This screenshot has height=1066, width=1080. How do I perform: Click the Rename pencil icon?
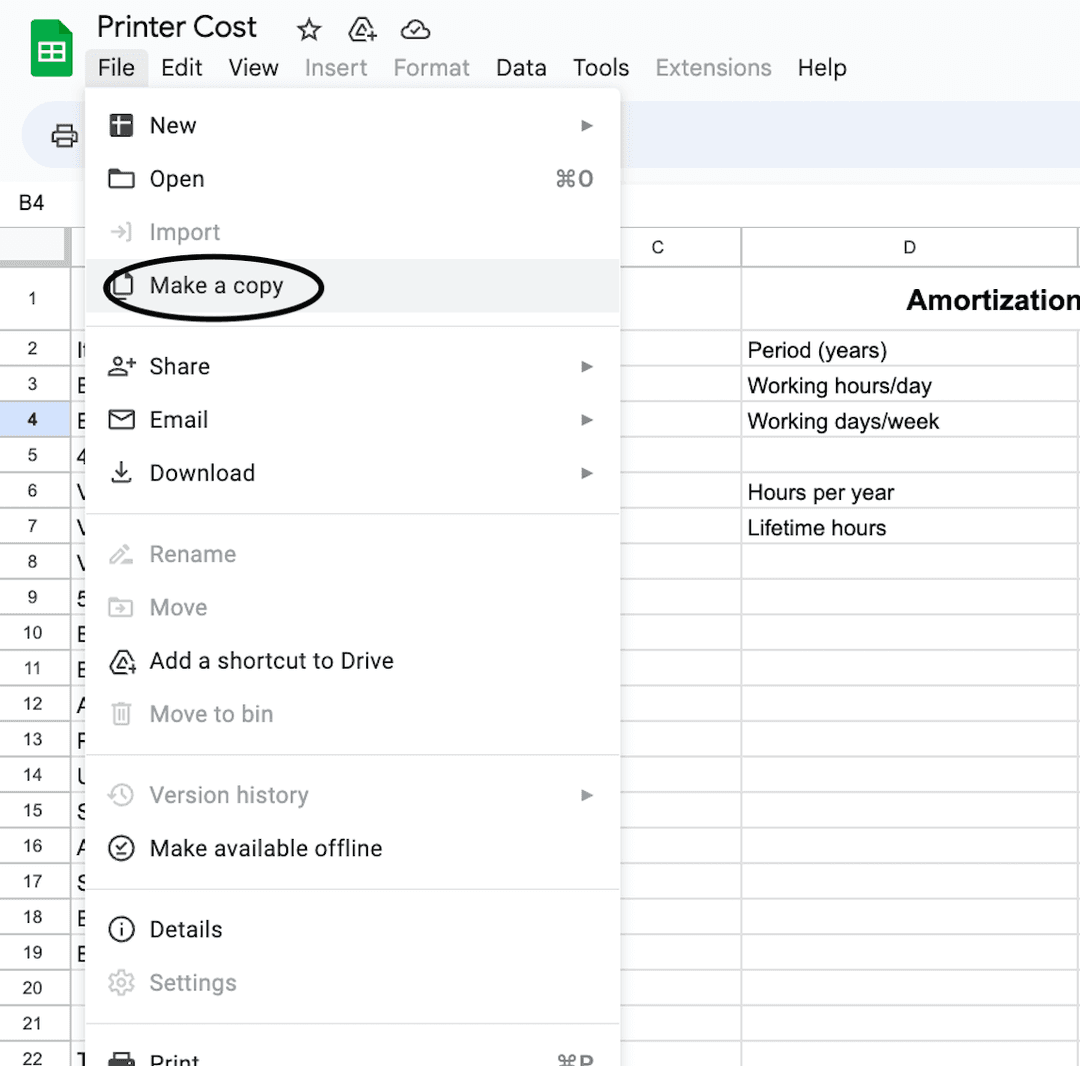click(x=121, y=554)
